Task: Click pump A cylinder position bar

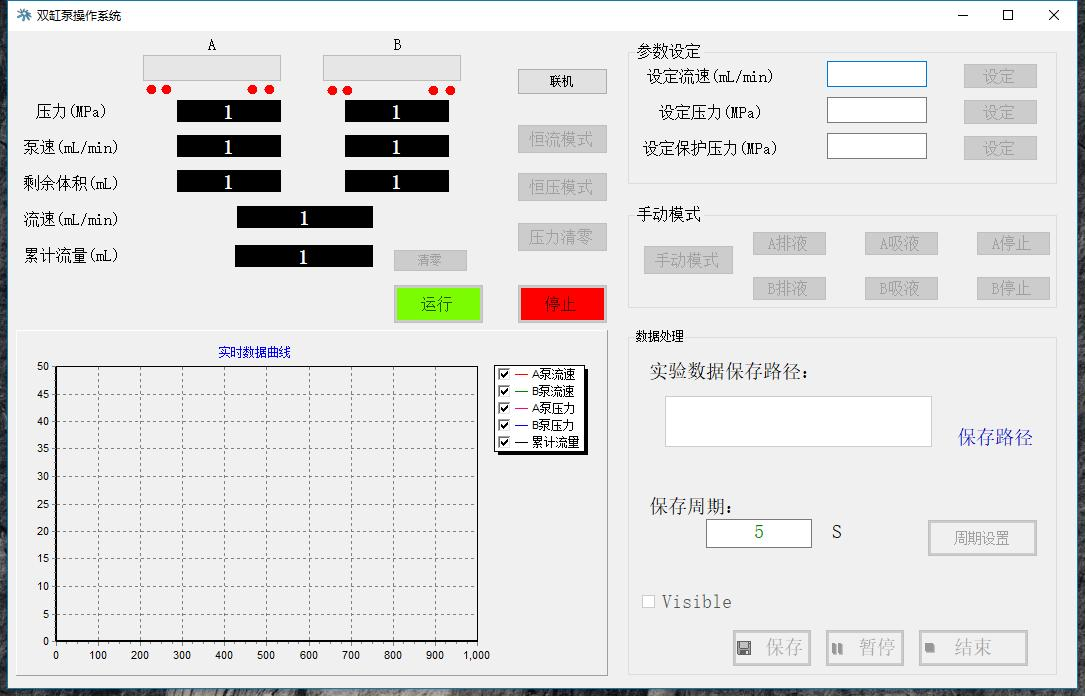Action: tap(212, 68)
